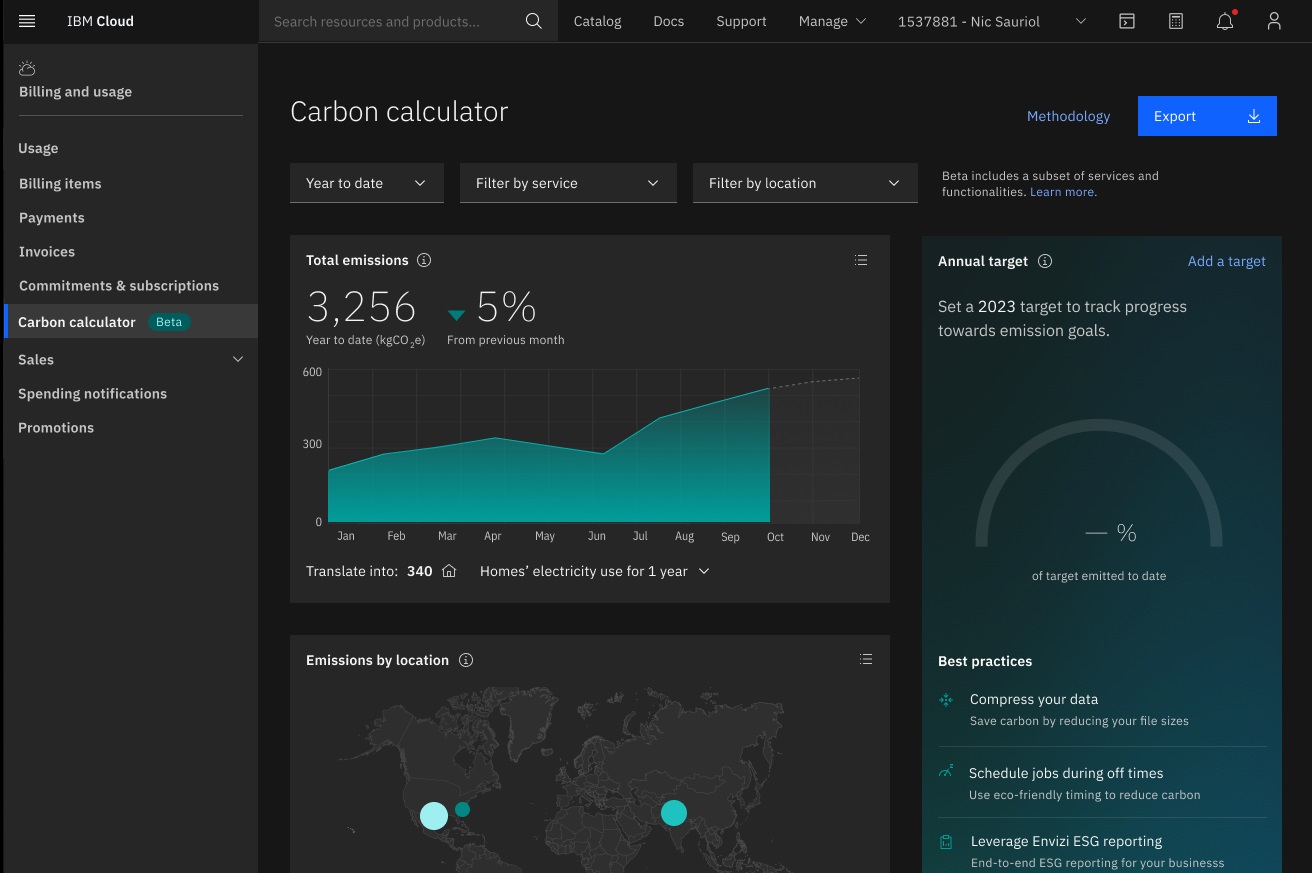Viewport: 1312px width, 873px height.
Task: View the Total emissions info tooltip
Action: click(x=424, y=259)
